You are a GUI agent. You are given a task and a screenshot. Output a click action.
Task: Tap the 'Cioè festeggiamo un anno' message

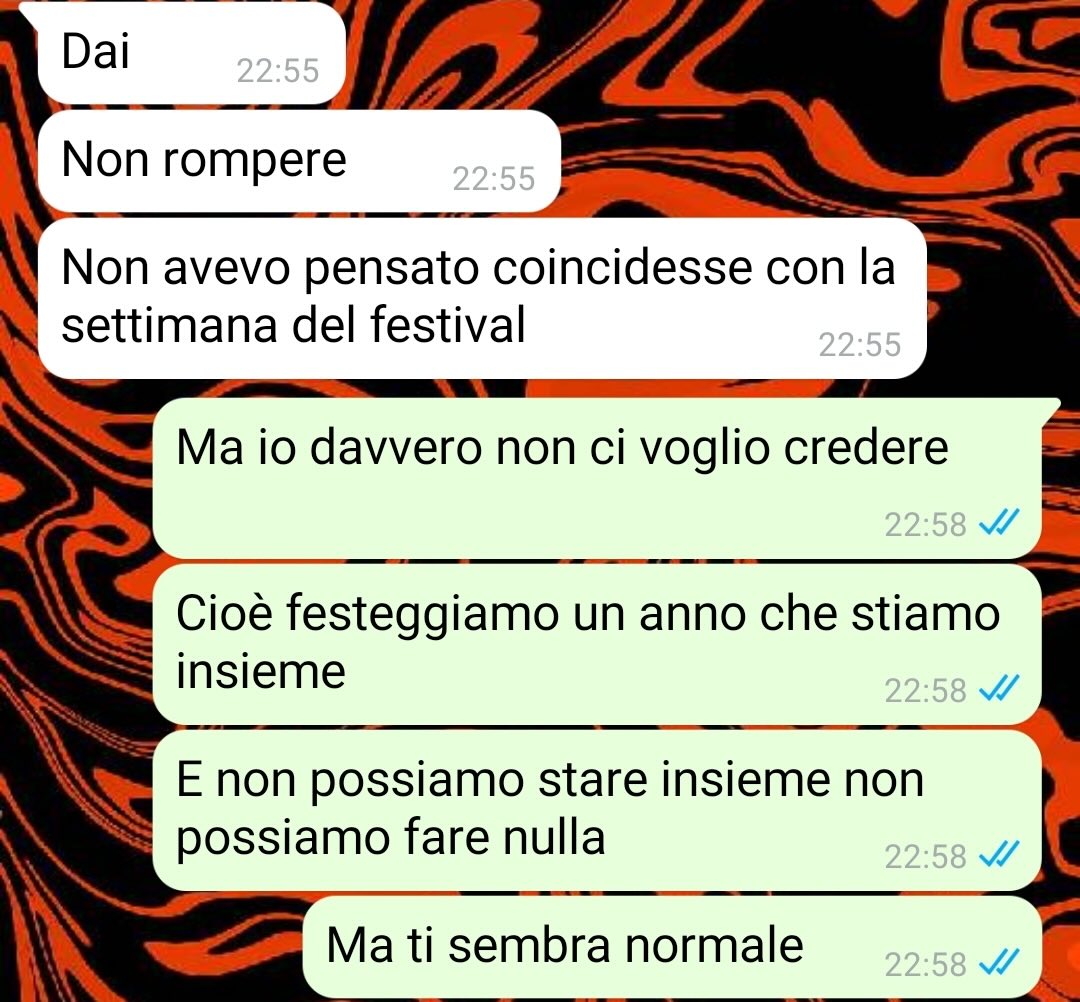596,644
